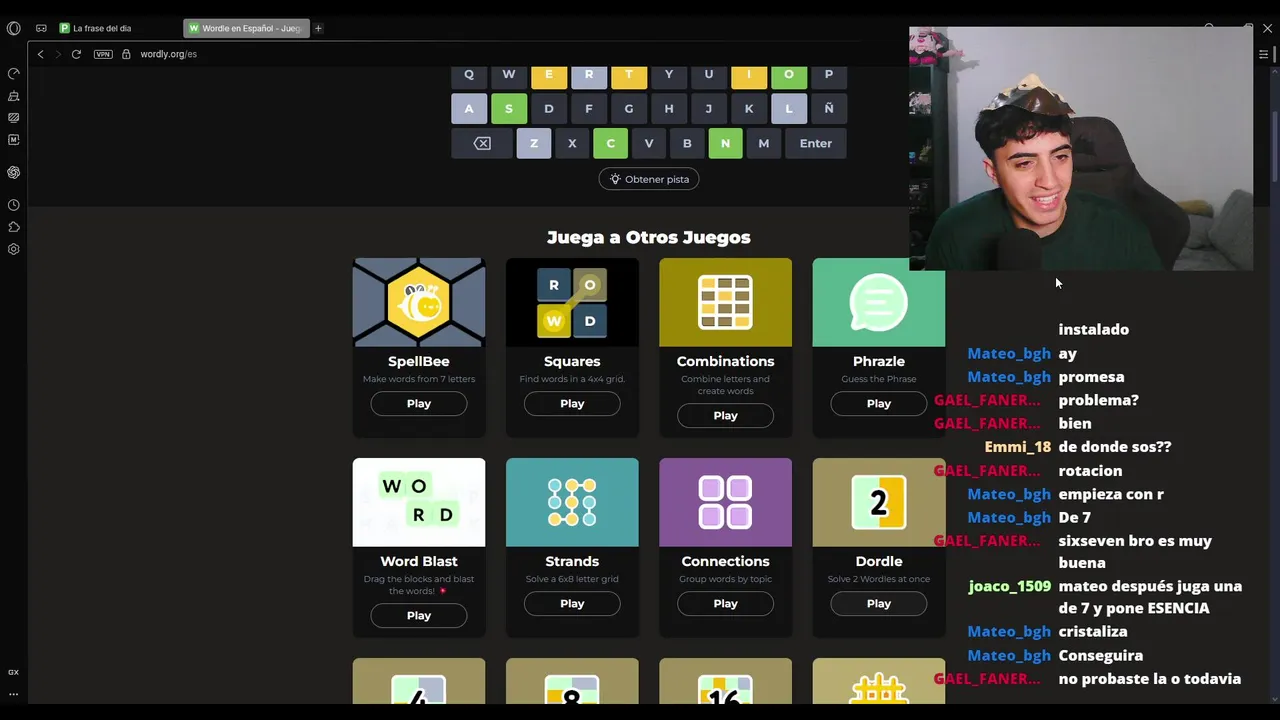Screen dimensions: 1280x720
Task: Hit the Enter key on Wordle keyboard
Action: tap(816, 143)
